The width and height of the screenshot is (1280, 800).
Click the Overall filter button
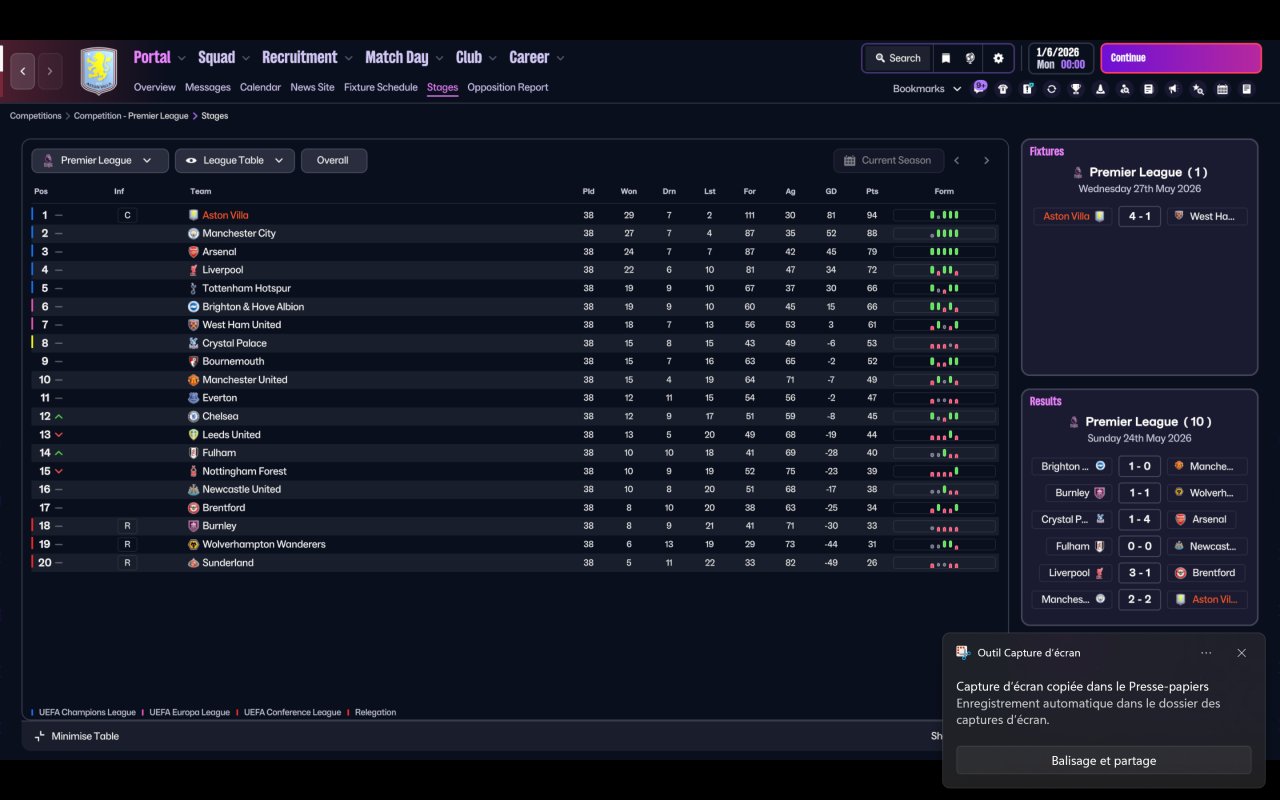pyautogui.click(x=334, y=160)
